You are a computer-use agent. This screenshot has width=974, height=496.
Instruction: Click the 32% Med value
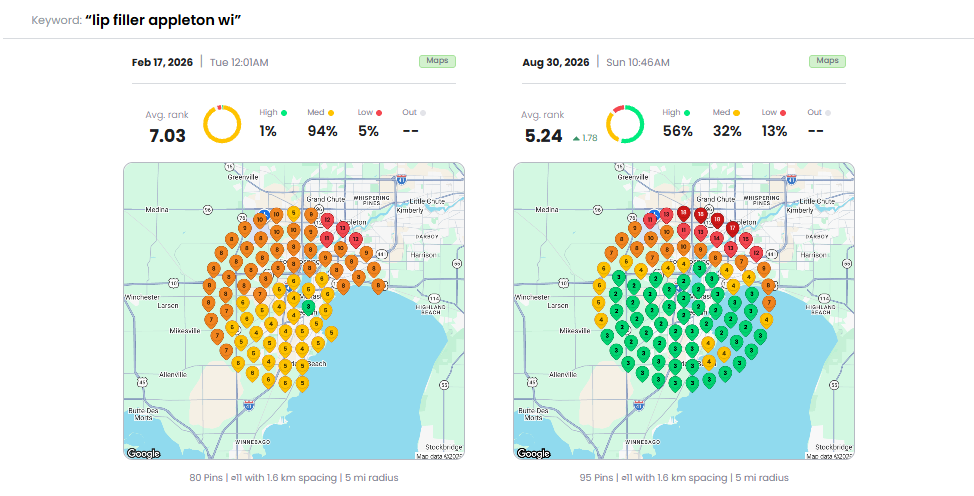(x=727, y=131)
